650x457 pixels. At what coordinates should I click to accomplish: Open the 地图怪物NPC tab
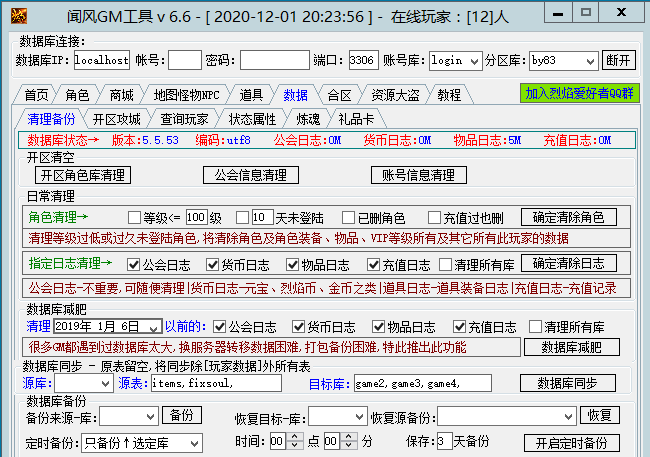(x=186, y=95)
